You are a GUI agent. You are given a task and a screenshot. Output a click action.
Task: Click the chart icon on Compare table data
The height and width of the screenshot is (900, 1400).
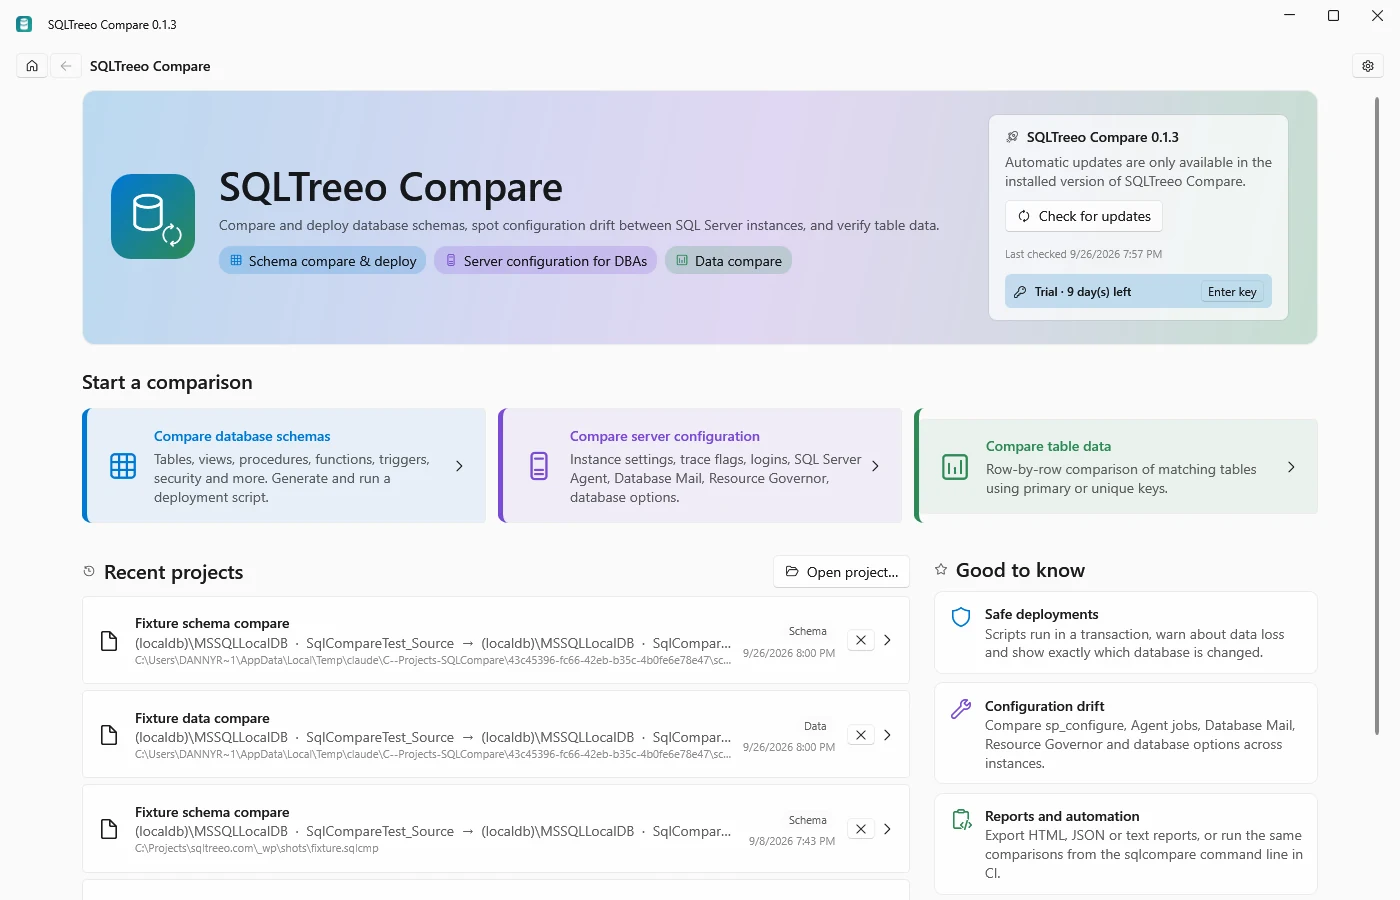(955, 467)
